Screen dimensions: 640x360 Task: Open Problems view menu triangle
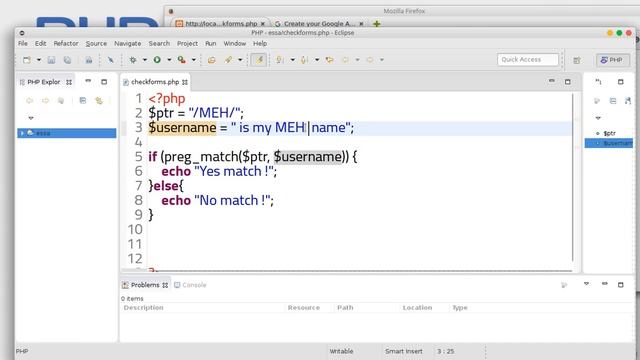(586, 284)
